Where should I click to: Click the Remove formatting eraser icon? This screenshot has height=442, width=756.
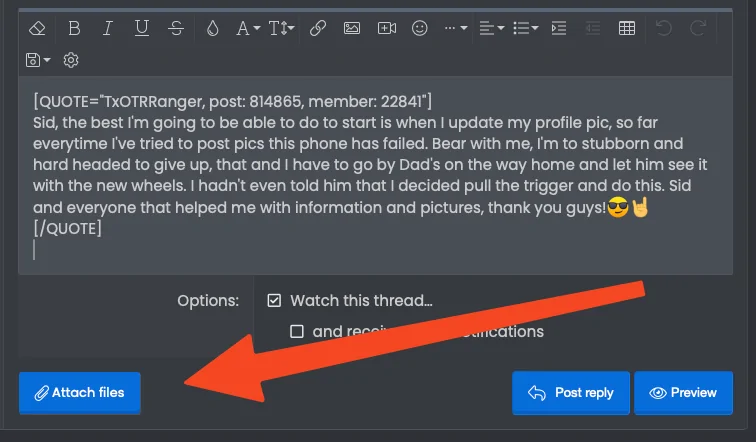pos(37,28)
